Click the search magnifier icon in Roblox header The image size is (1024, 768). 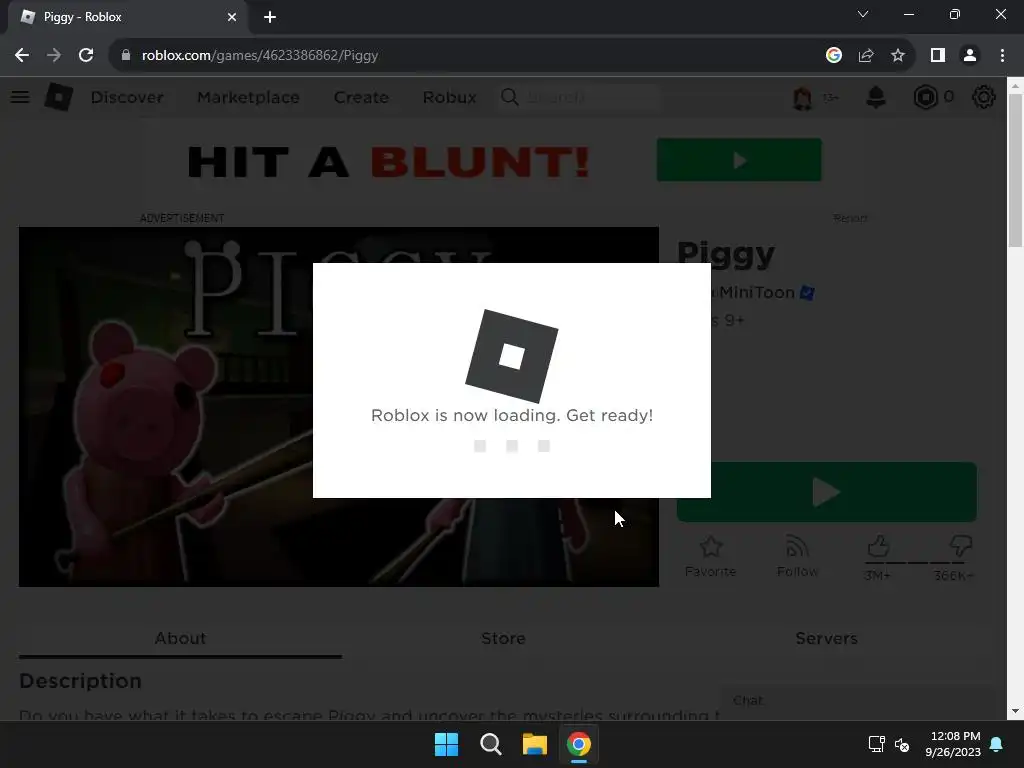509,97
